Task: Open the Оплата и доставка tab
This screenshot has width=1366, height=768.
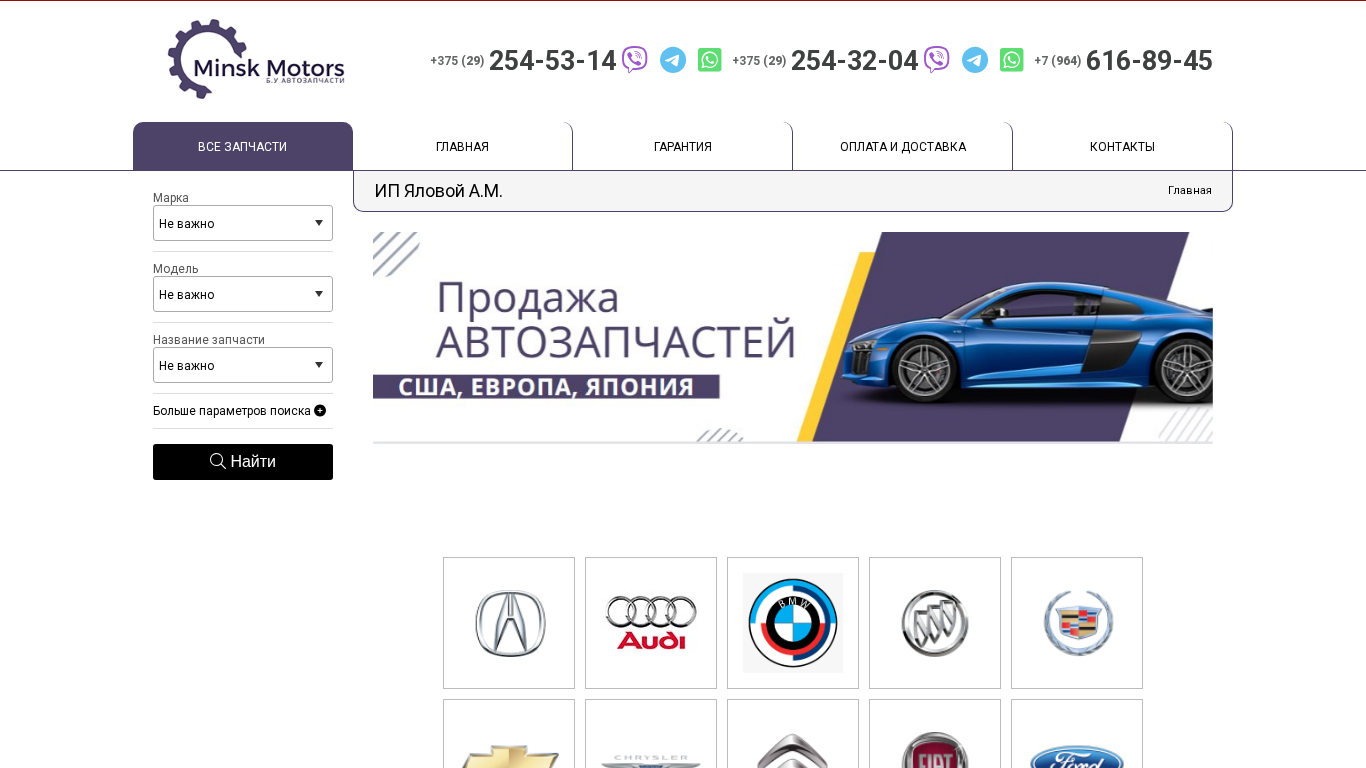Action: coord(903,146)
